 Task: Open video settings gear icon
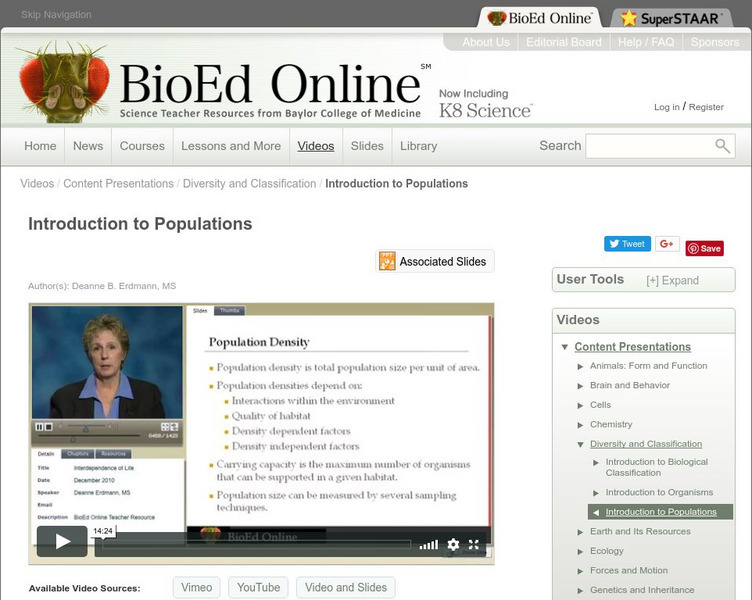pos(453,544)
